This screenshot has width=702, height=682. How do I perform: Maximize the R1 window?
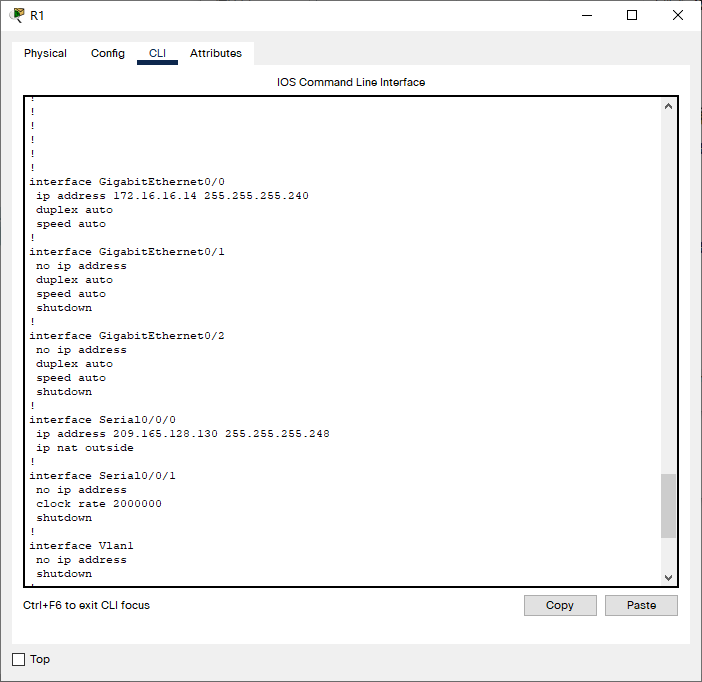tap(632, 15)
